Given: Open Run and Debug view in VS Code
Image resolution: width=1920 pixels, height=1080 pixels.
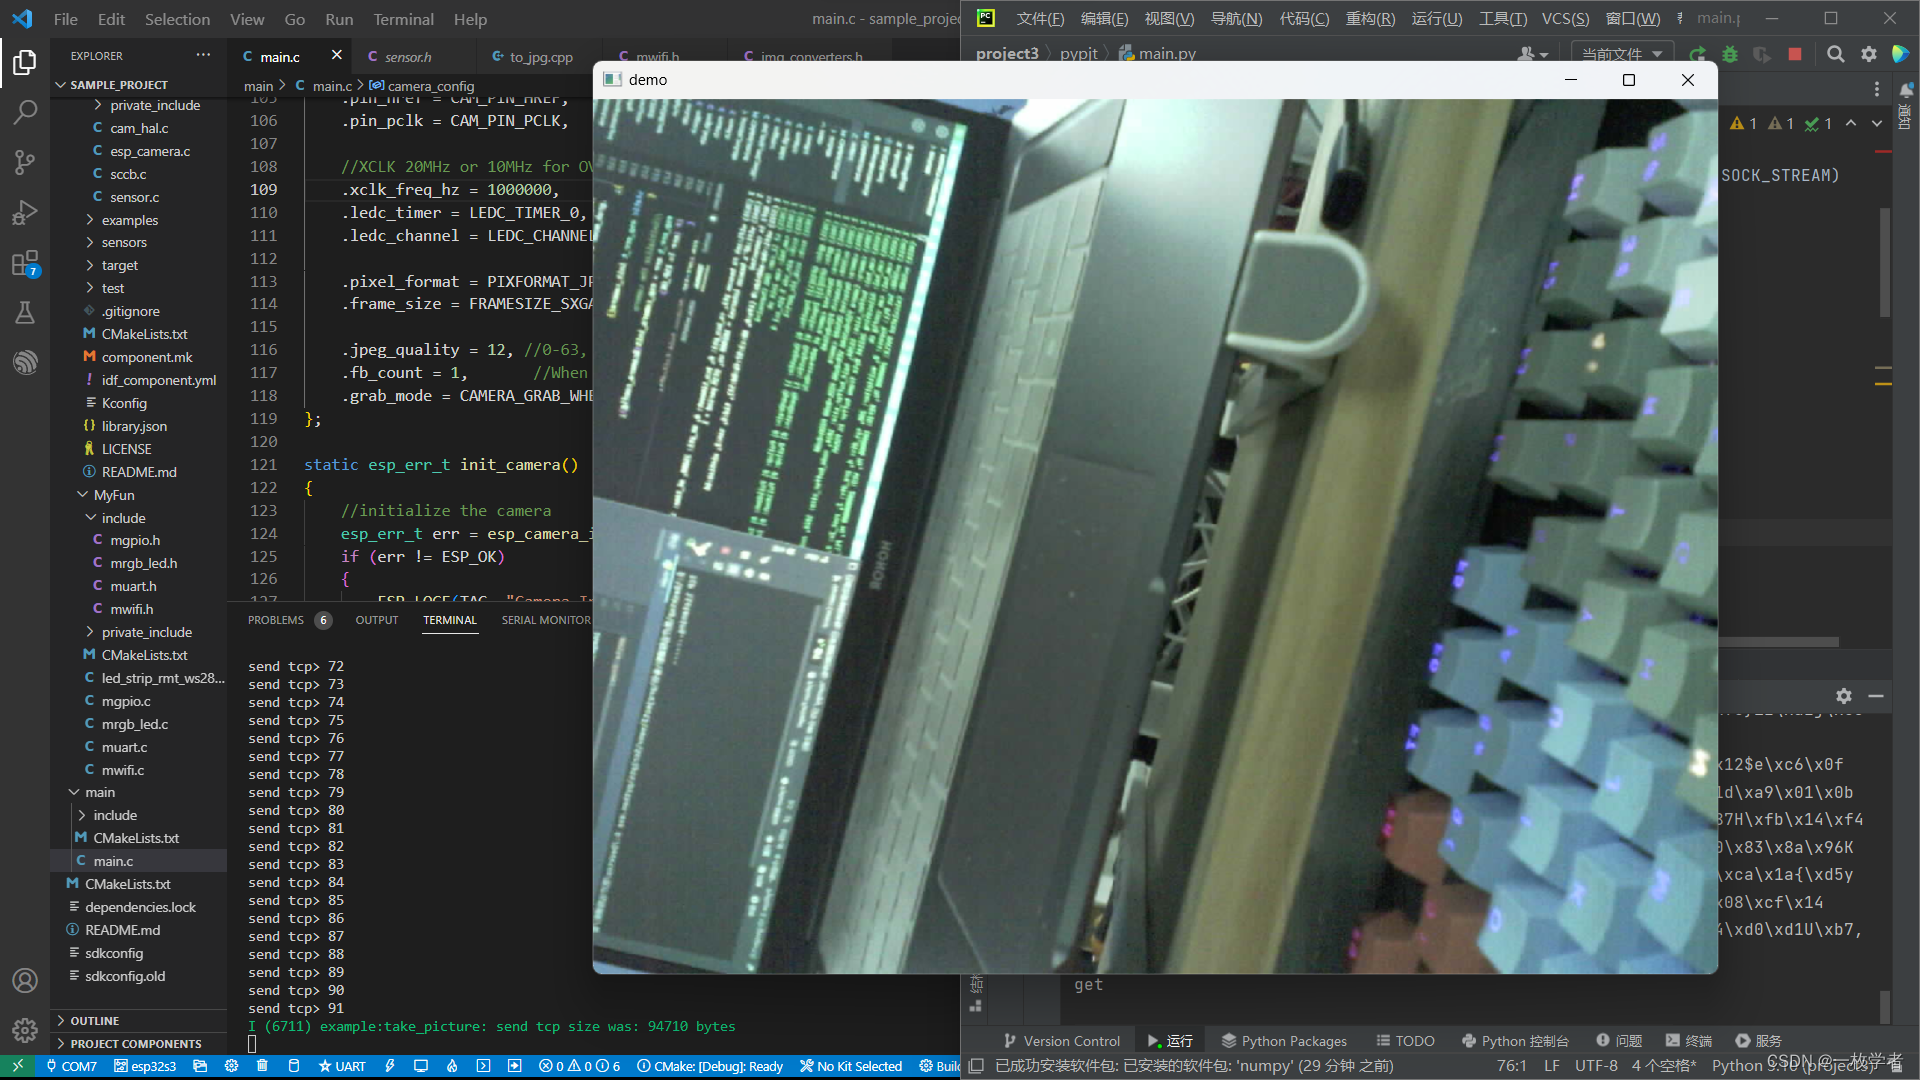Looking at the screenshot, I should (25, 212).
